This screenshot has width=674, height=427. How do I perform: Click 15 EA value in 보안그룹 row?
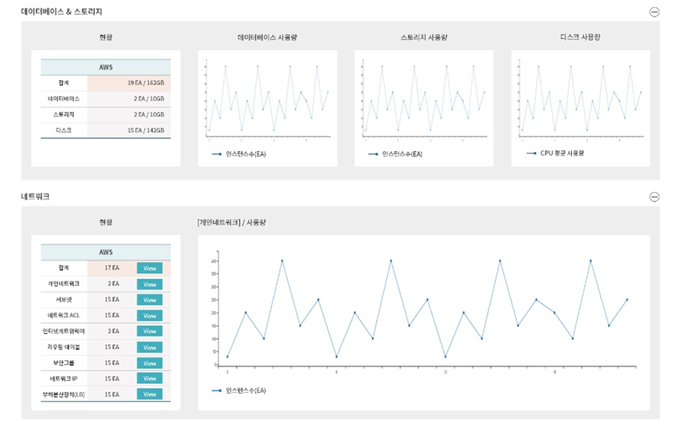[112, 363]
